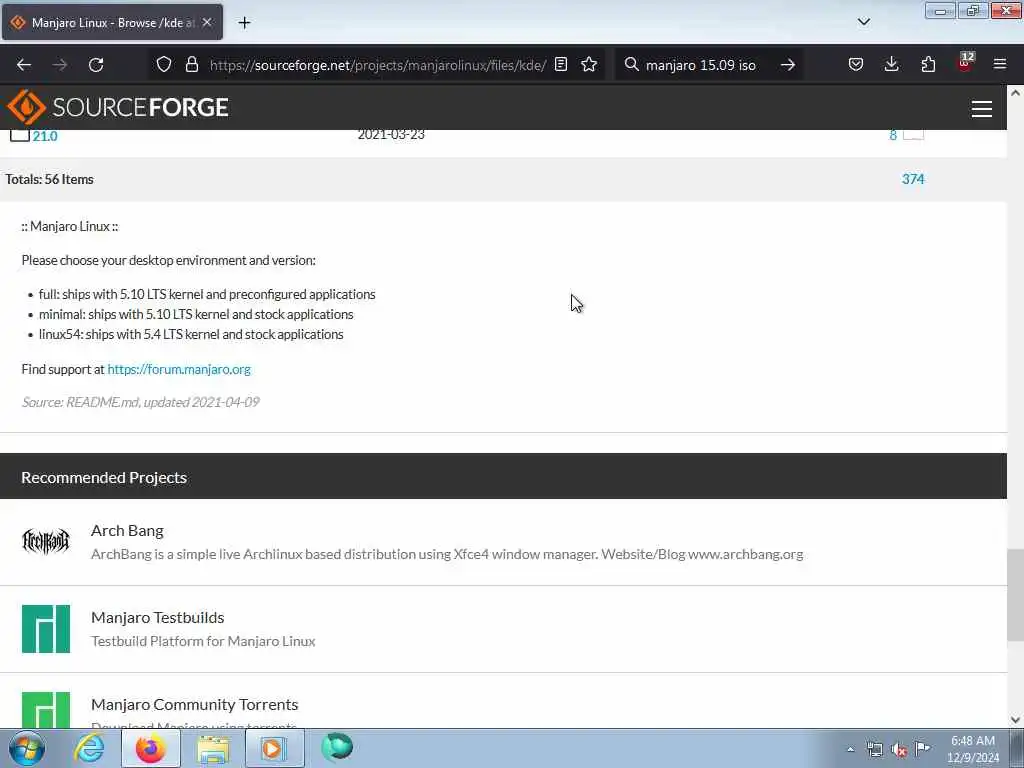Open the Action Center flag icon

922,748
